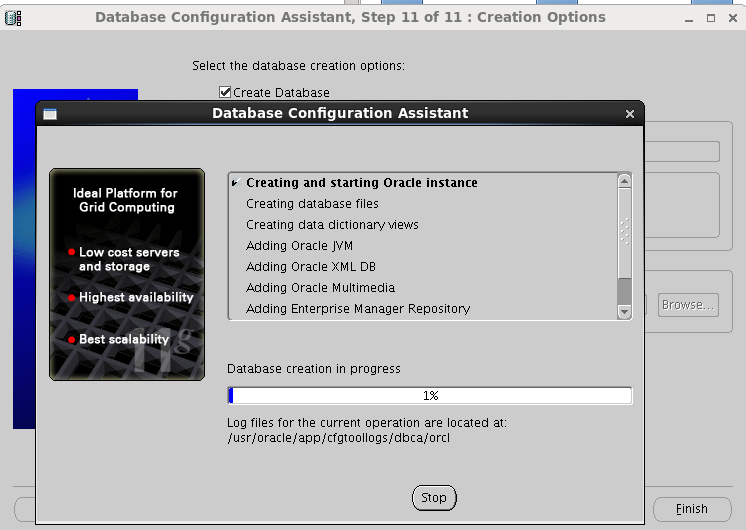
Task: Click the main window application icon
Action: 13,18
